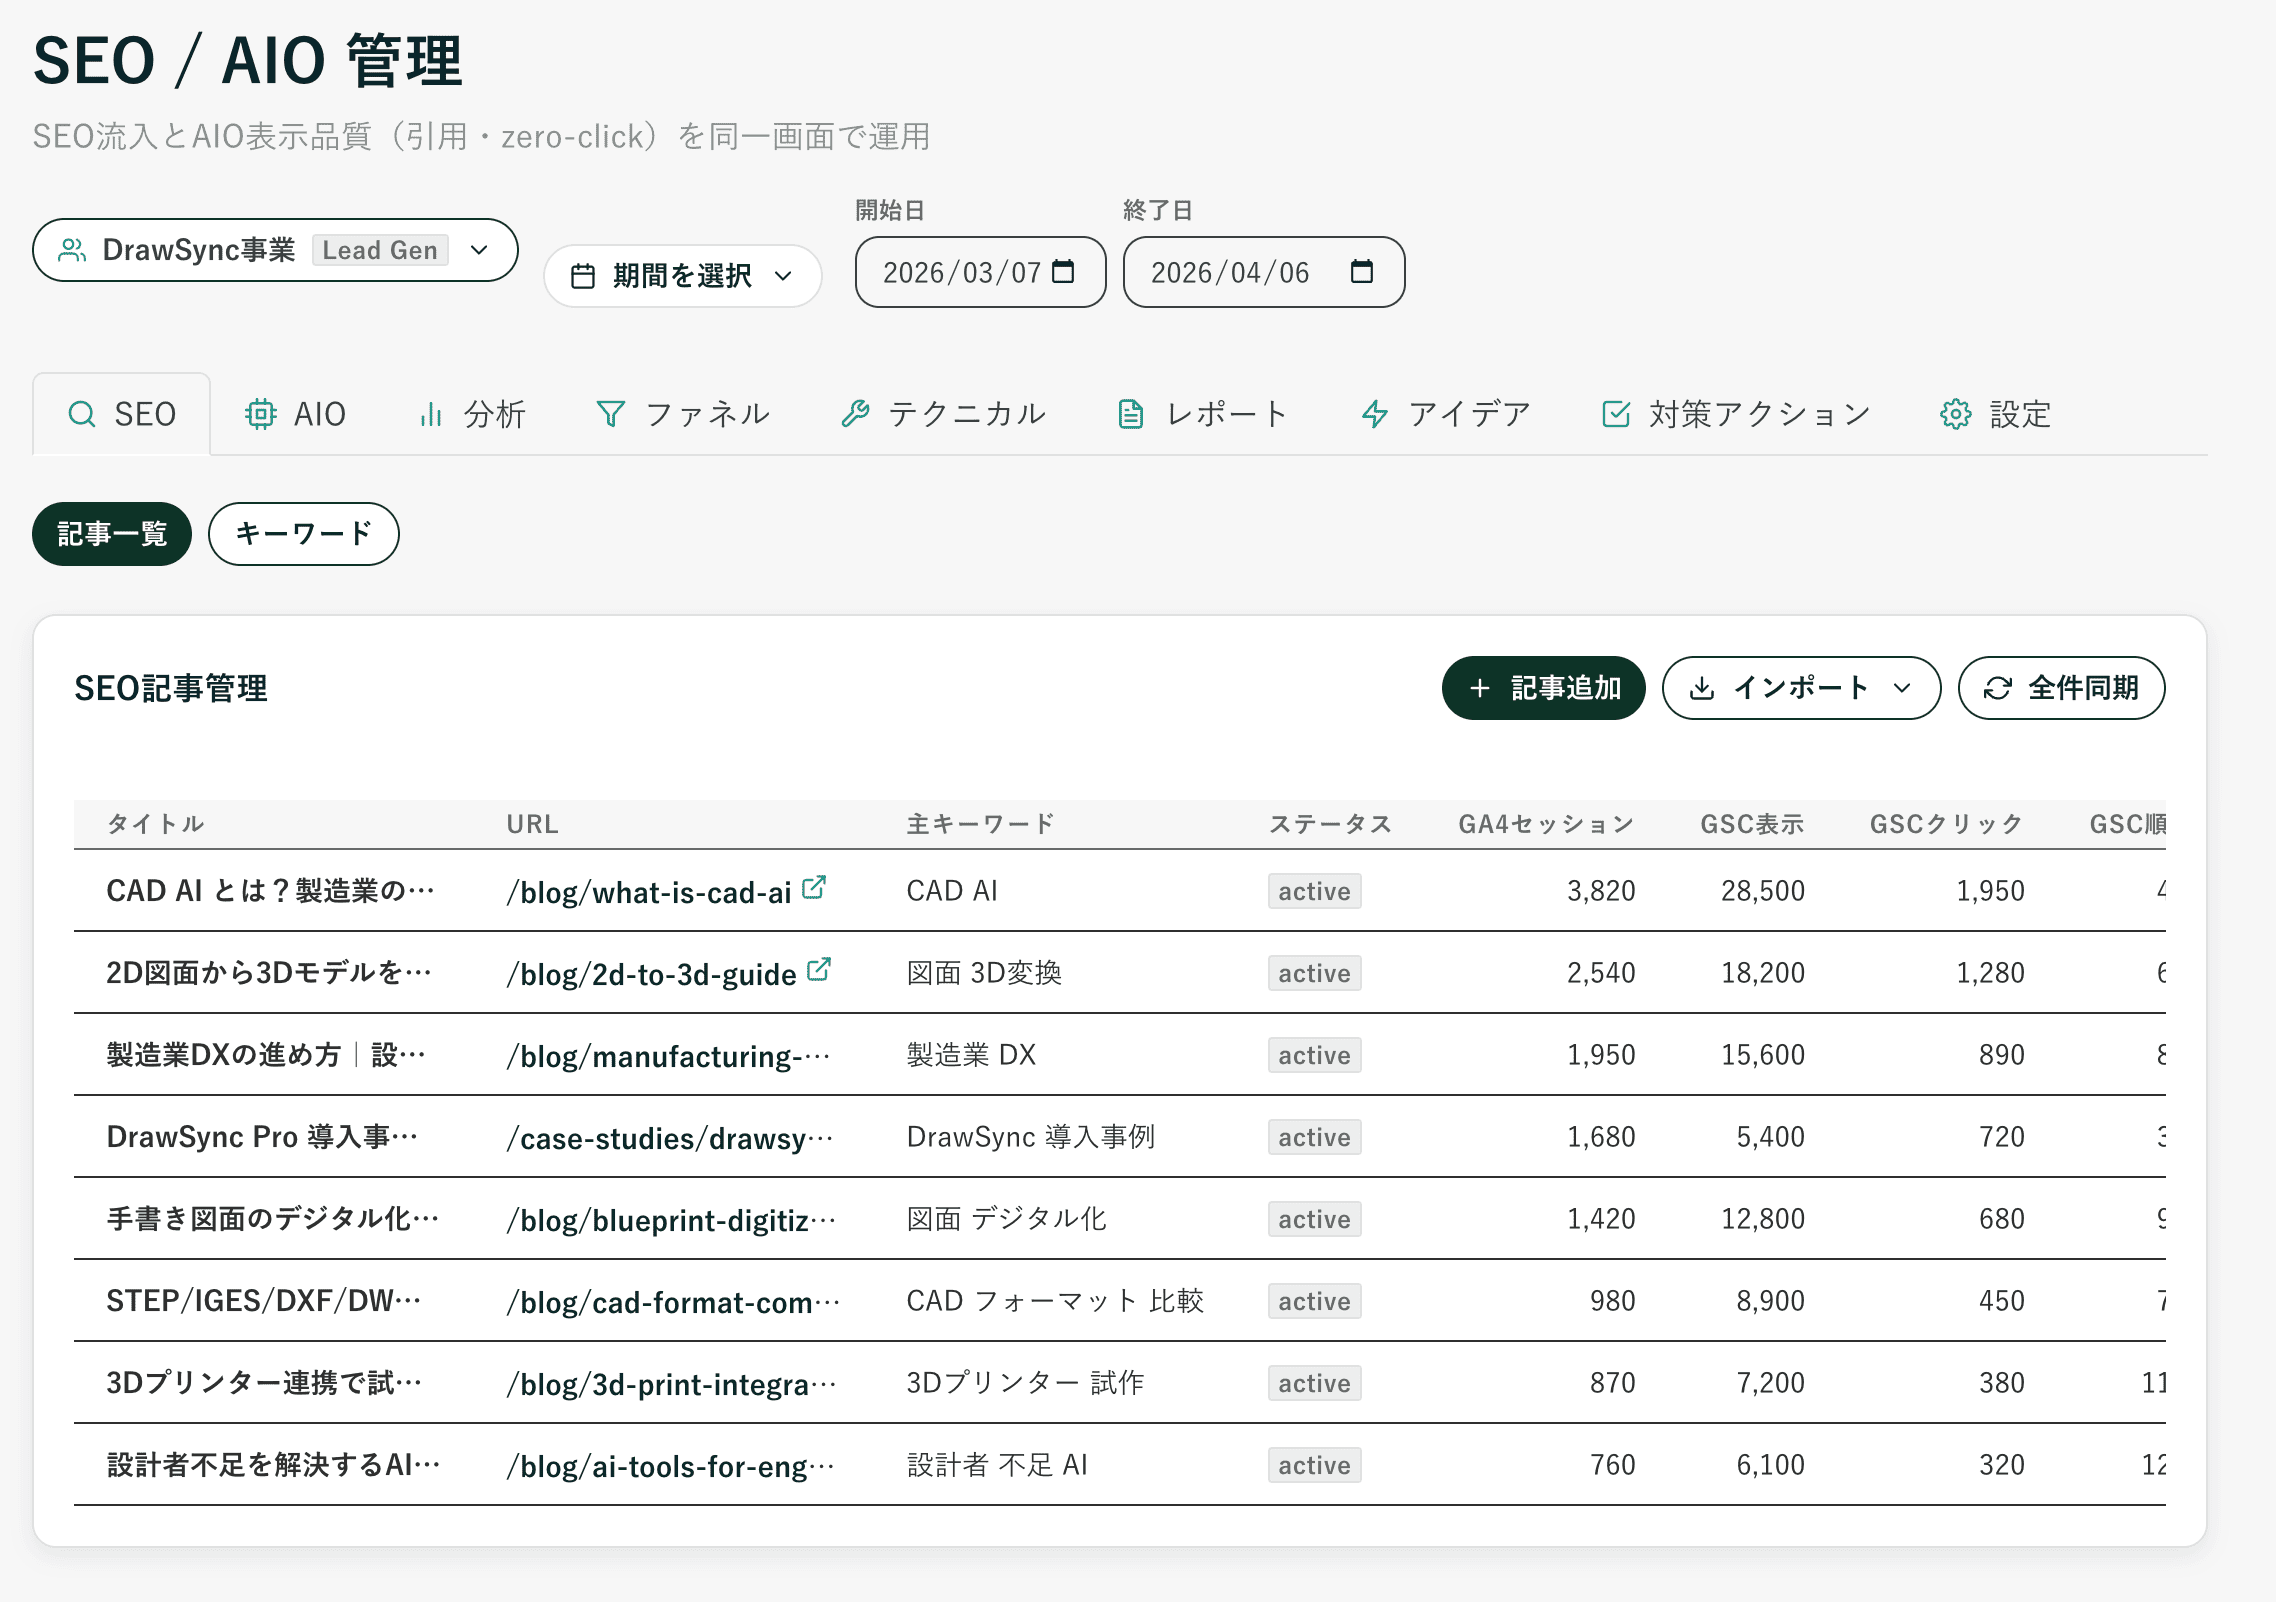The height and width of the screenshot is (1602, 2276).
Task: Click the download icon on the インポート button
Action: tap(1702, 687)
